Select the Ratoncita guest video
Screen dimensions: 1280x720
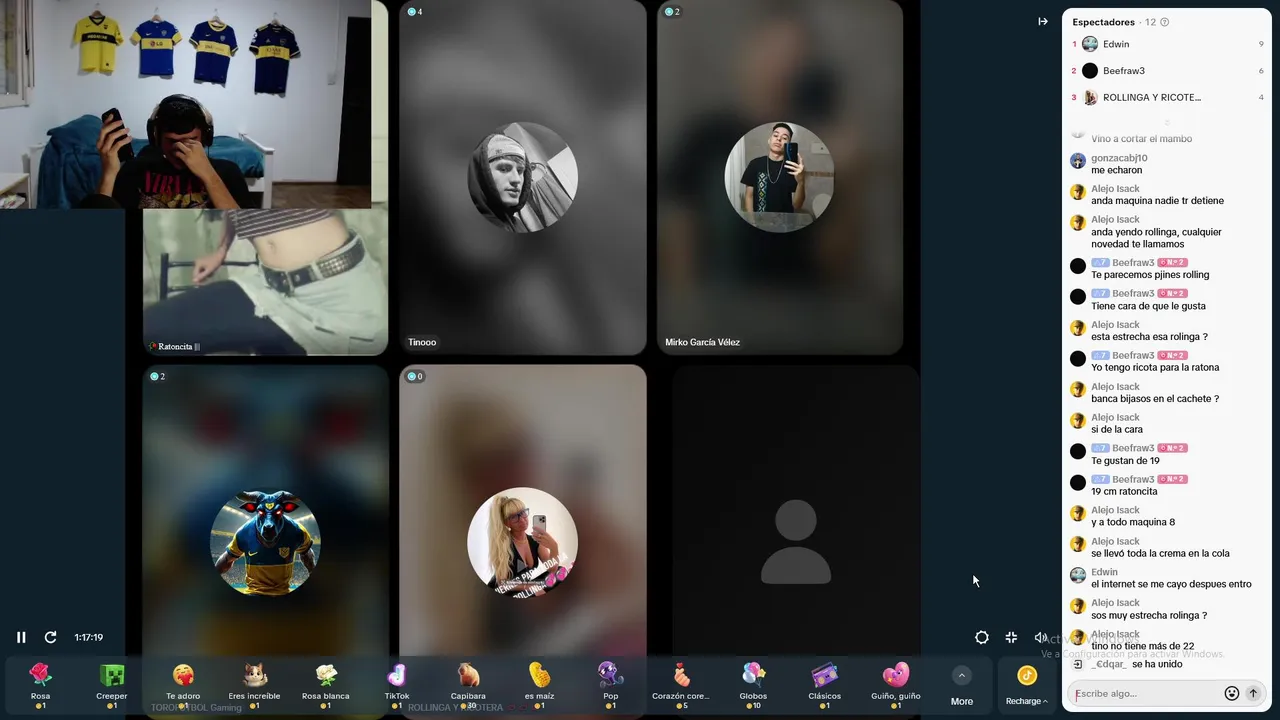(x=265, y=282)
